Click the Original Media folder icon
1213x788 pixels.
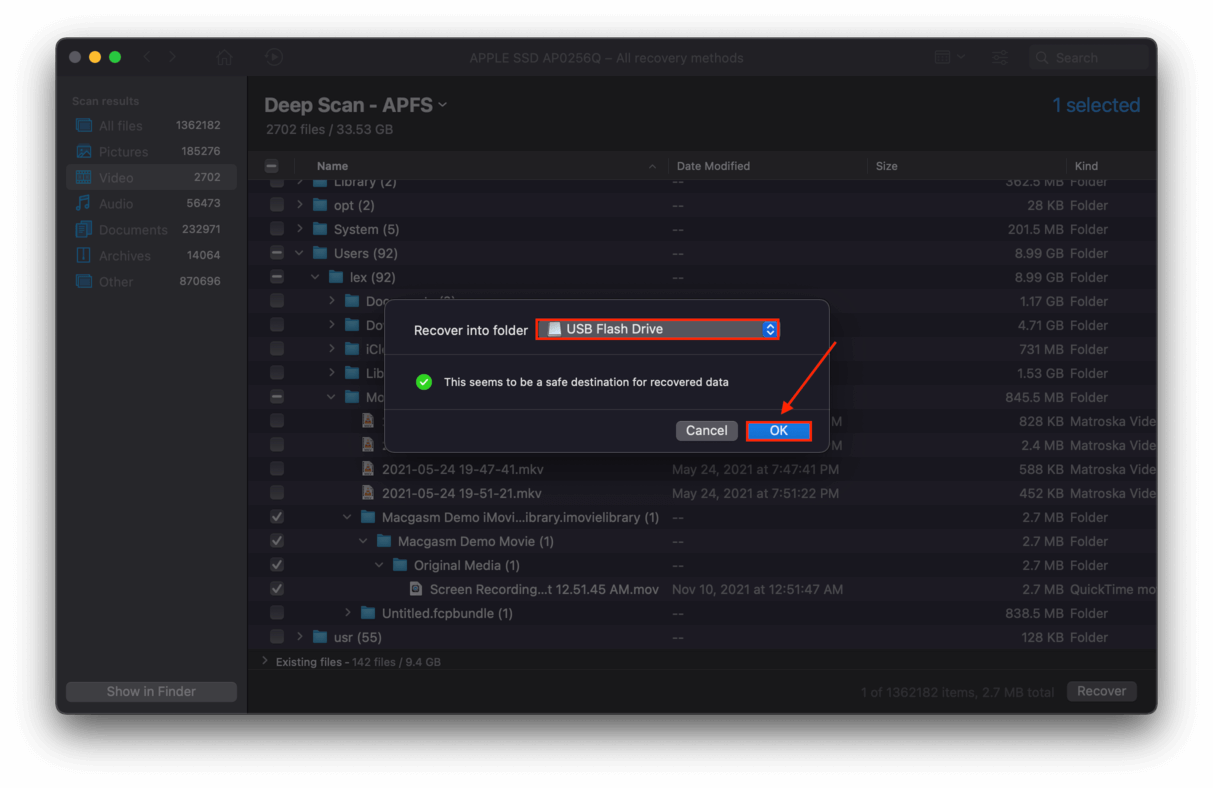point(400,565)
